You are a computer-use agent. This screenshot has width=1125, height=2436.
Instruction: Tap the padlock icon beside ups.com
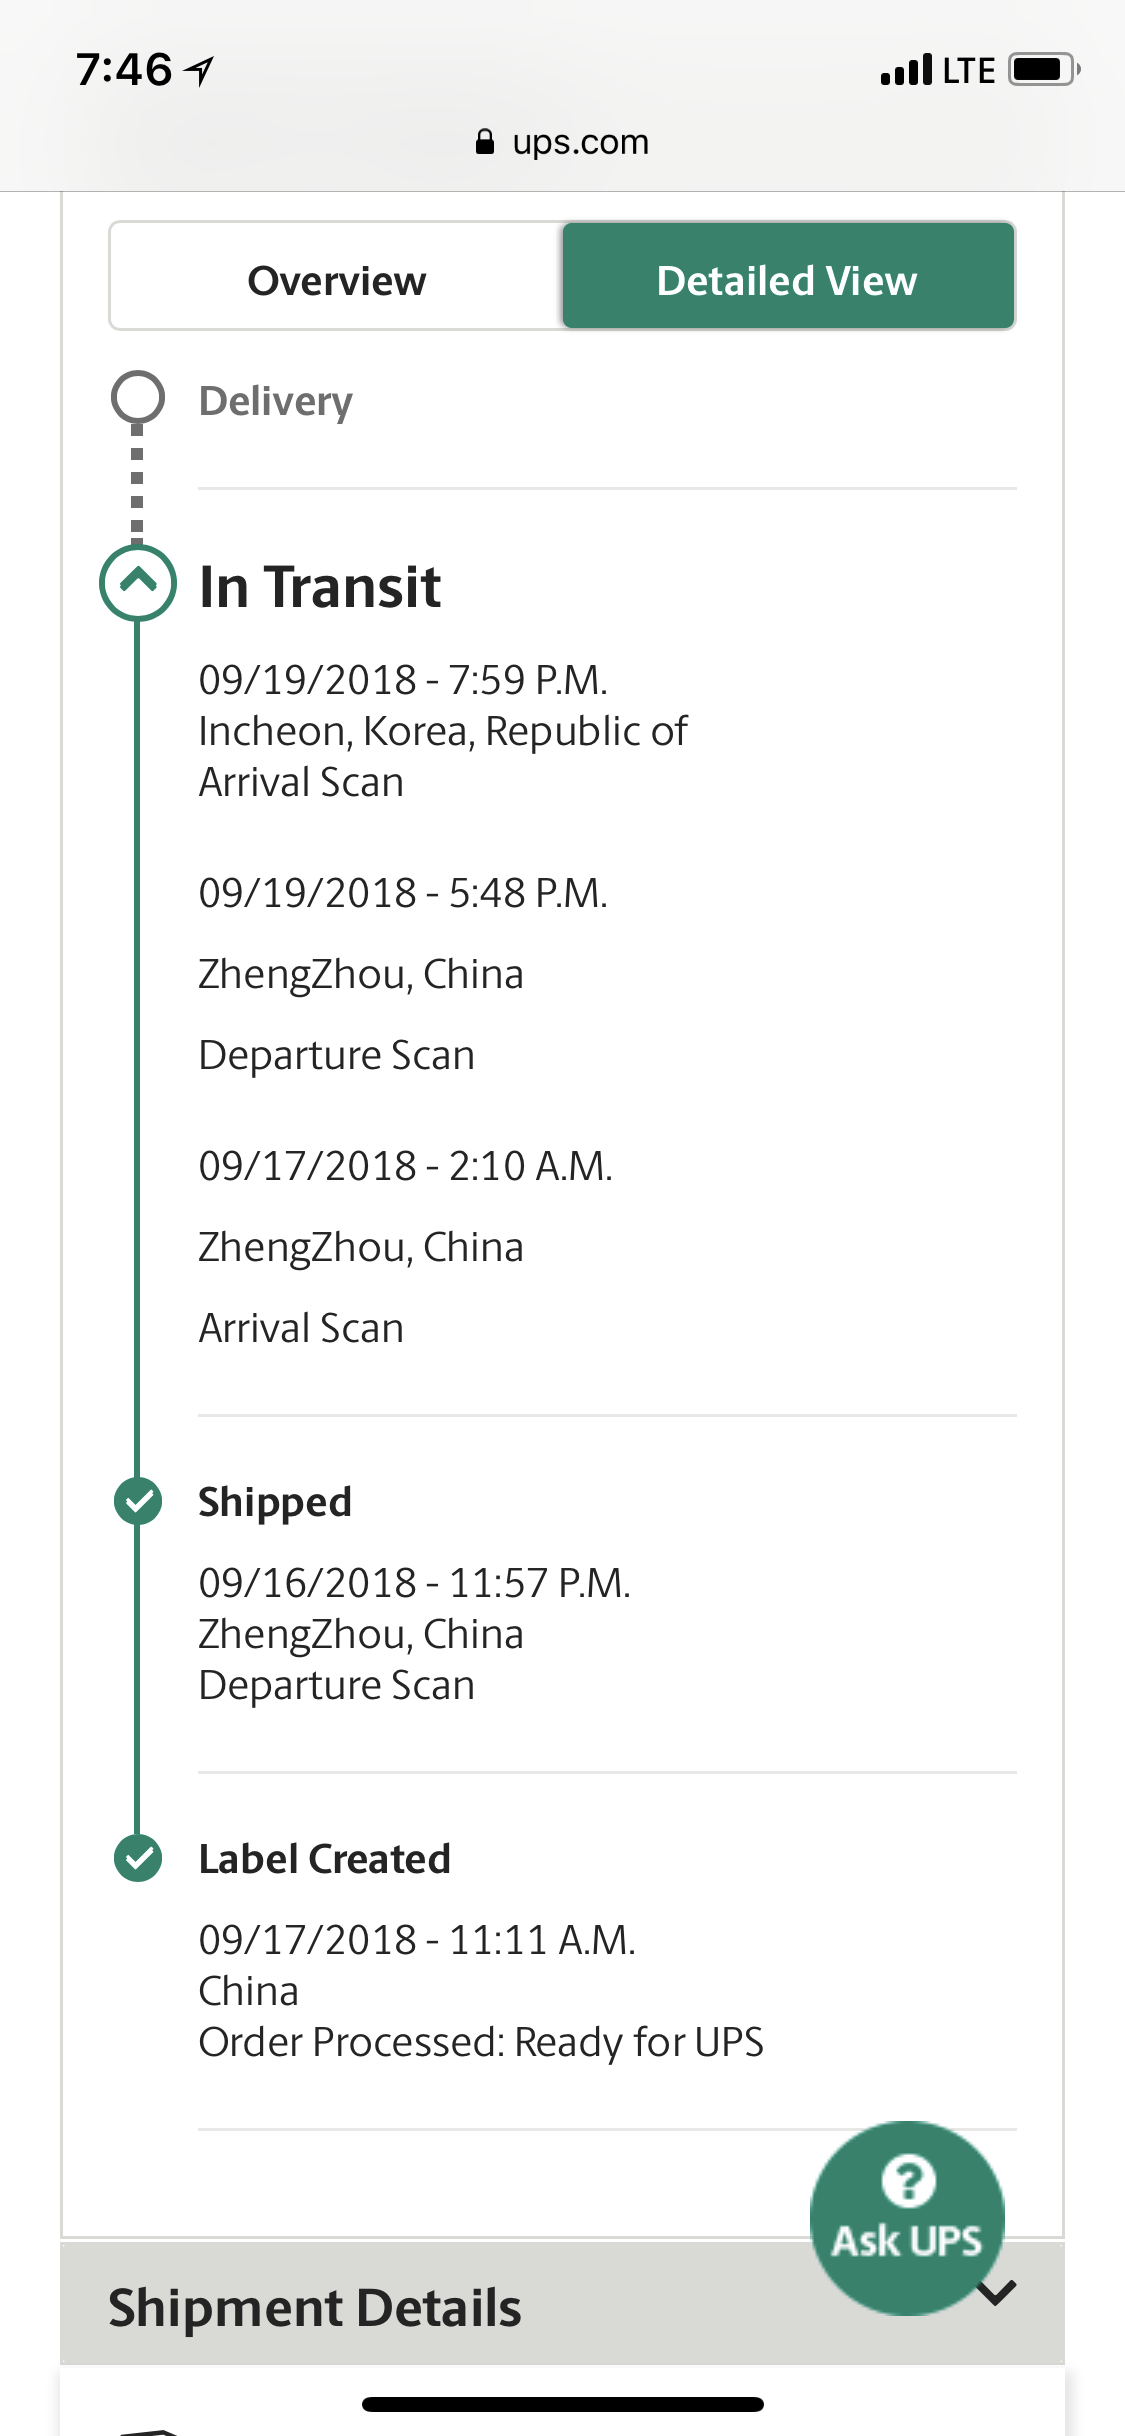(485, 142)
